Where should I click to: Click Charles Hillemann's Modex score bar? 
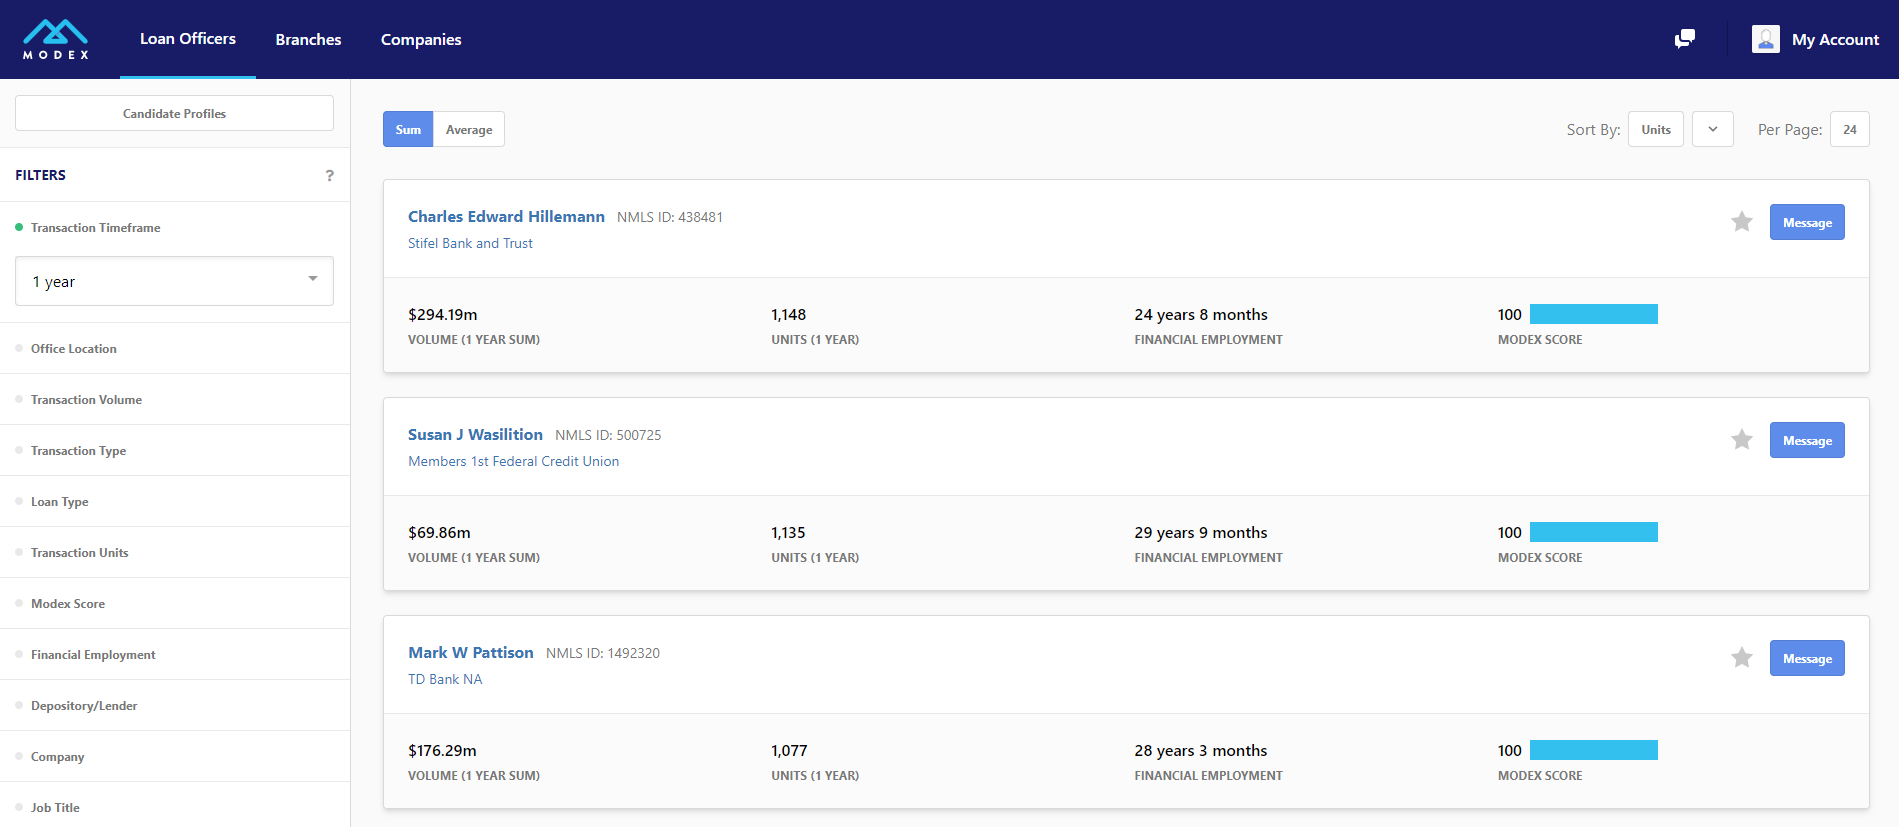1594,314
